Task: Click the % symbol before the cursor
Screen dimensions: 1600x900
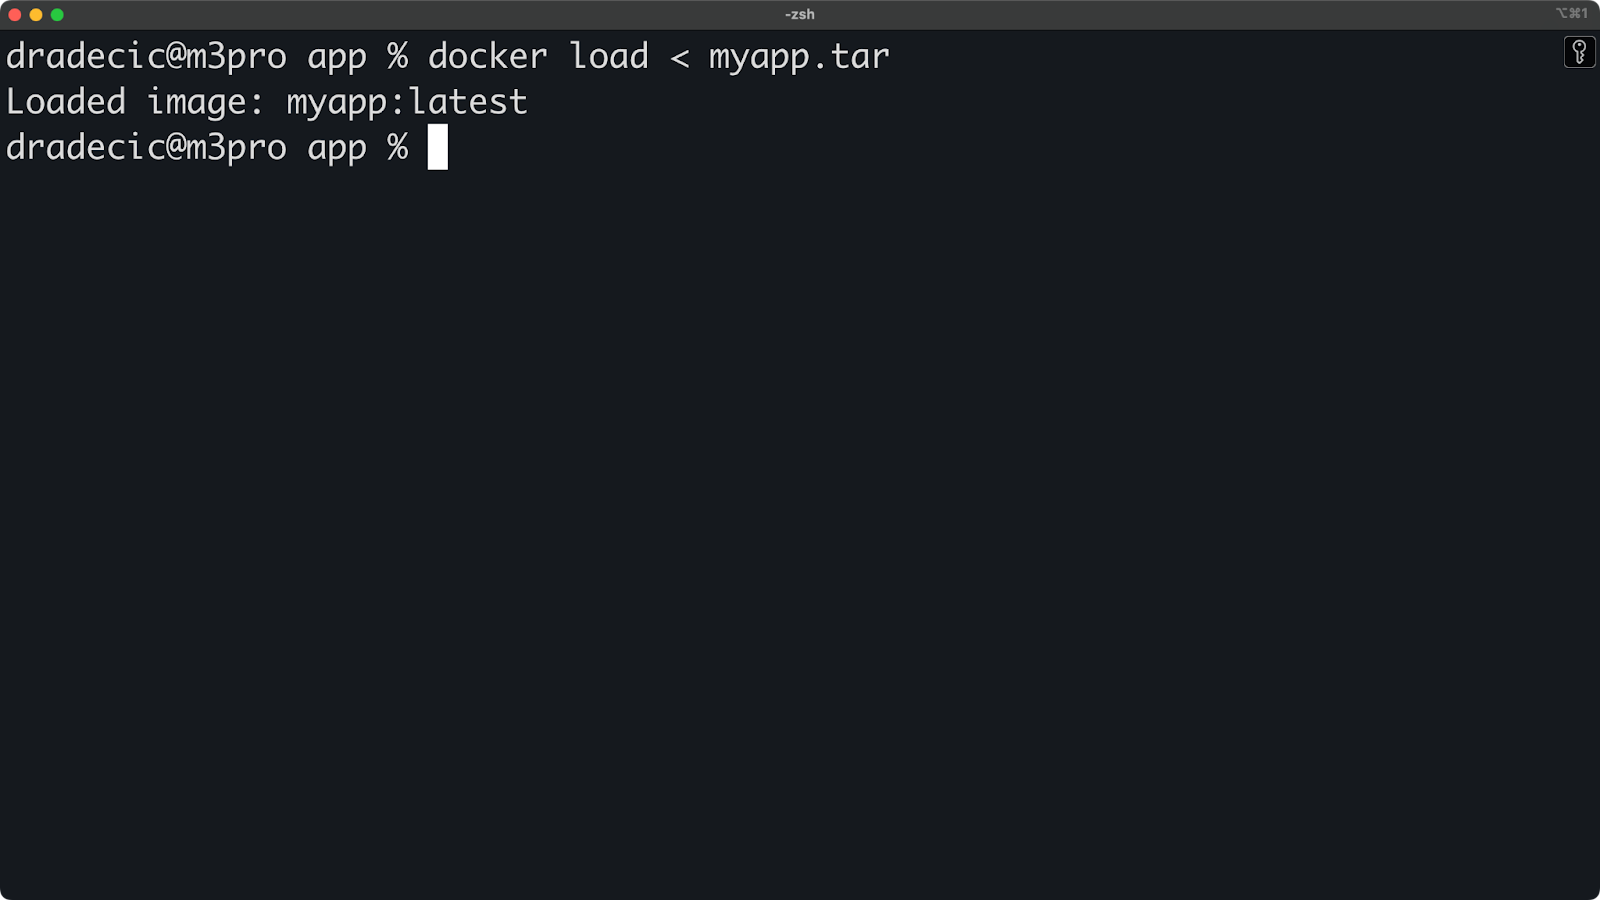Action: [398, 147]
